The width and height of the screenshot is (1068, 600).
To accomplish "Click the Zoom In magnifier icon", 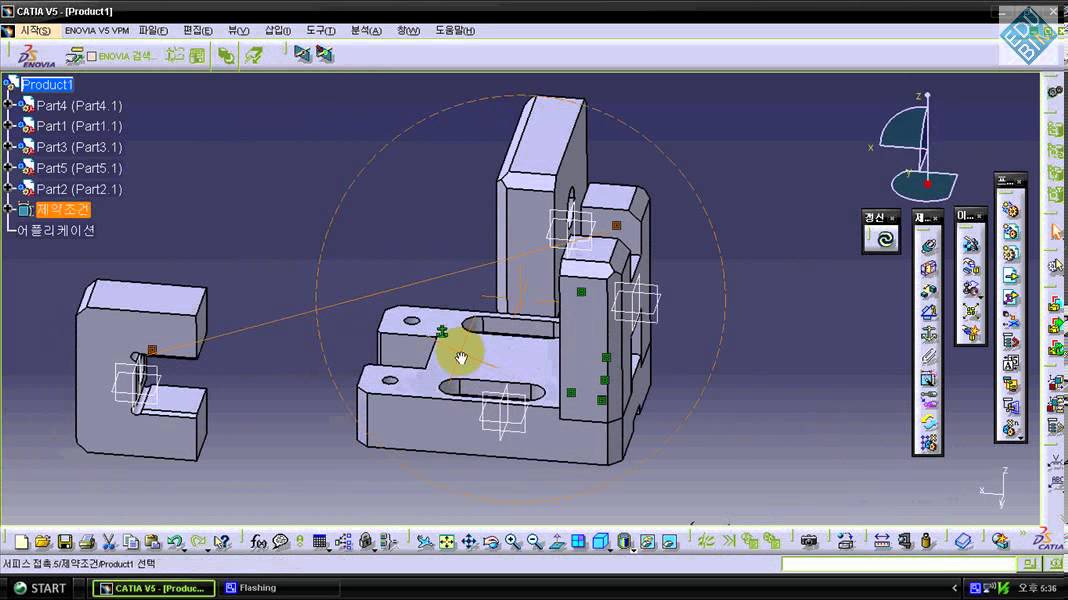I will tap(513, 541).
